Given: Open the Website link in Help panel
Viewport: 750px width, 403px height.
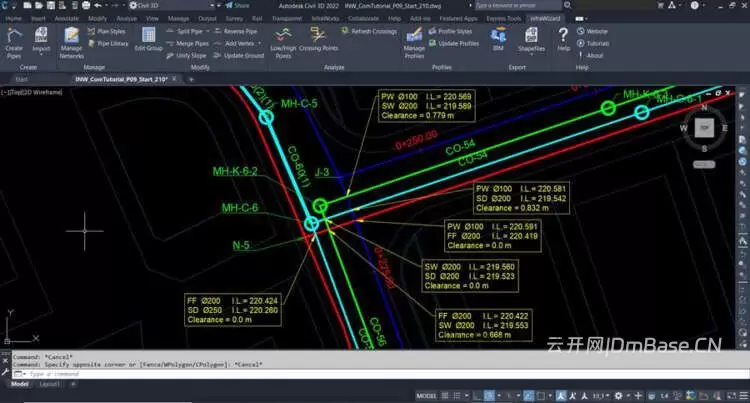Looking at the screenshot, I should [x=592, y=31].
